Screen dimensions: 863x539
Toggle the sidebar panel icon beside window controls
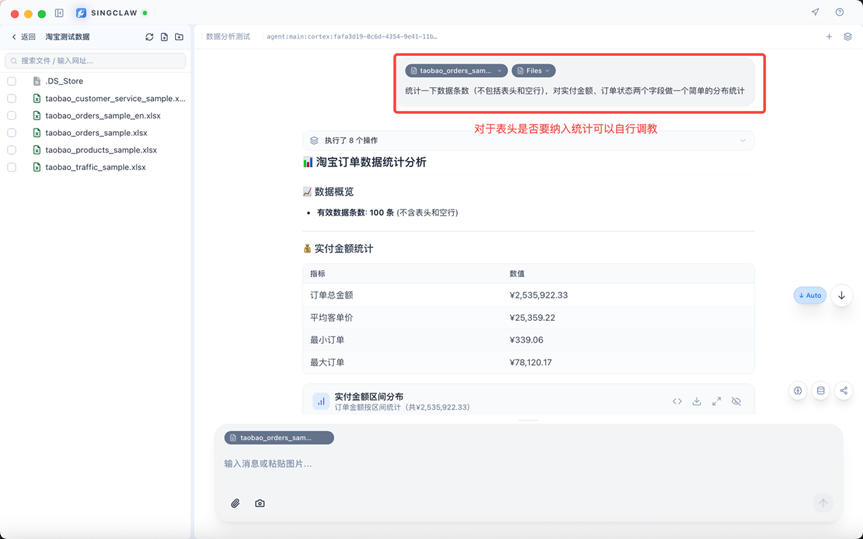[x=59, y=13]
